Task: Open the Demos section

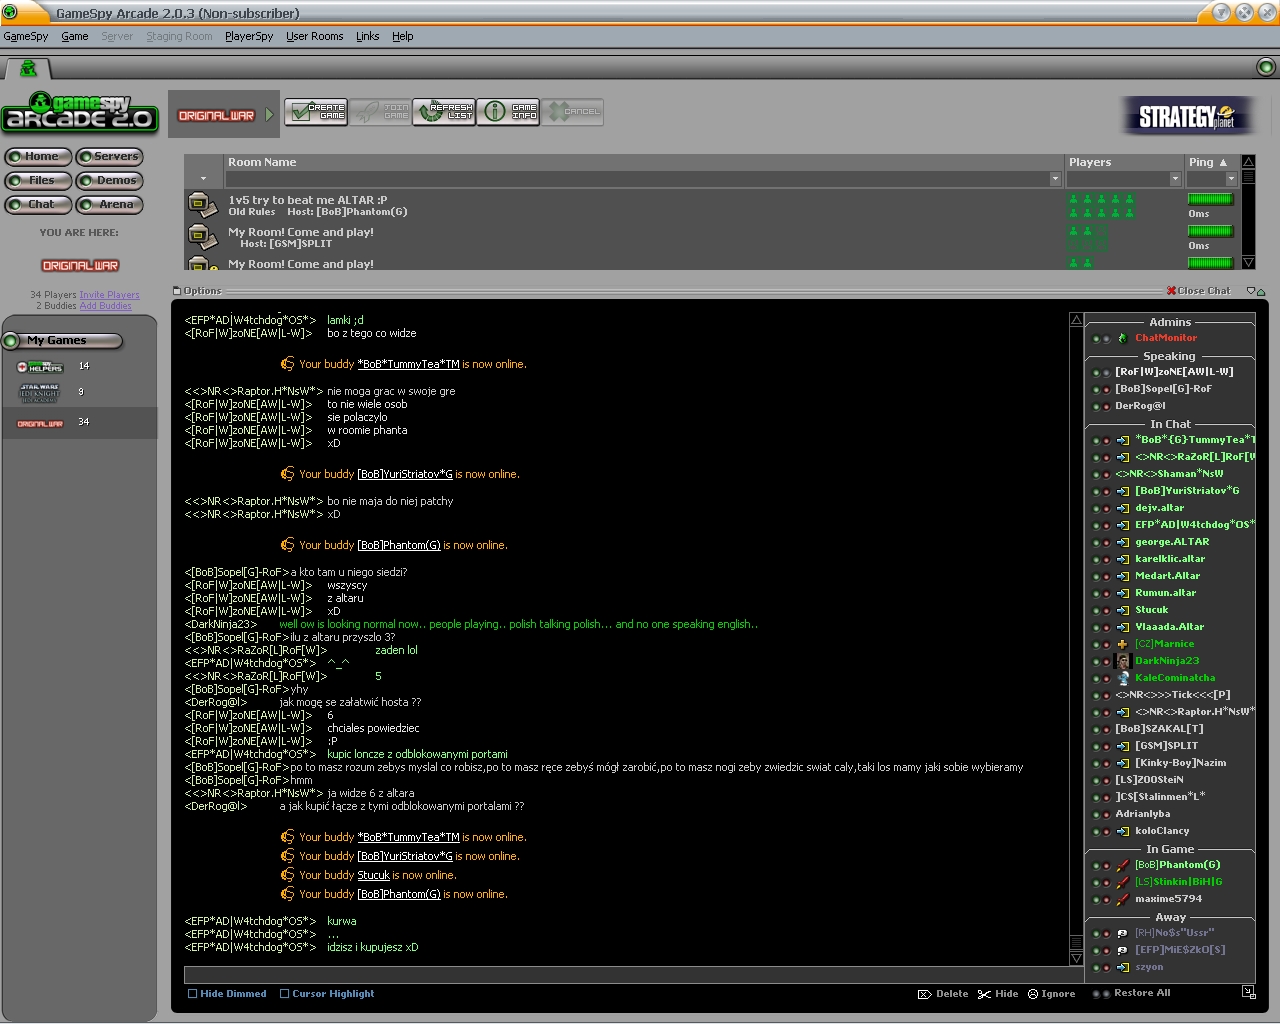Action: (110, 180)
